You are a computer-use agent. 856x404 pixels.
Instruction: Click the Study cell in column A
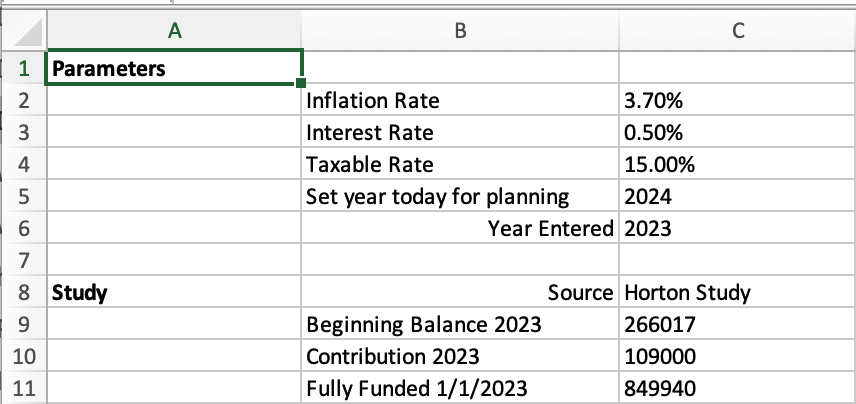tap(175, 293)
